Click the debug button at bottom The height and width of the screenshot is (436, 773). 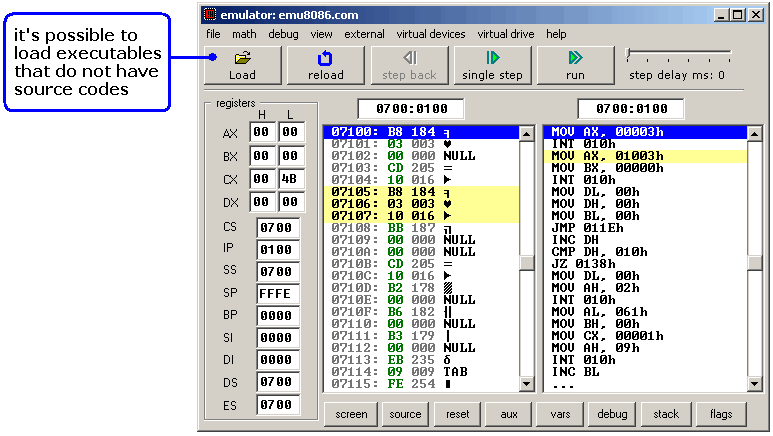click(612, 414)
